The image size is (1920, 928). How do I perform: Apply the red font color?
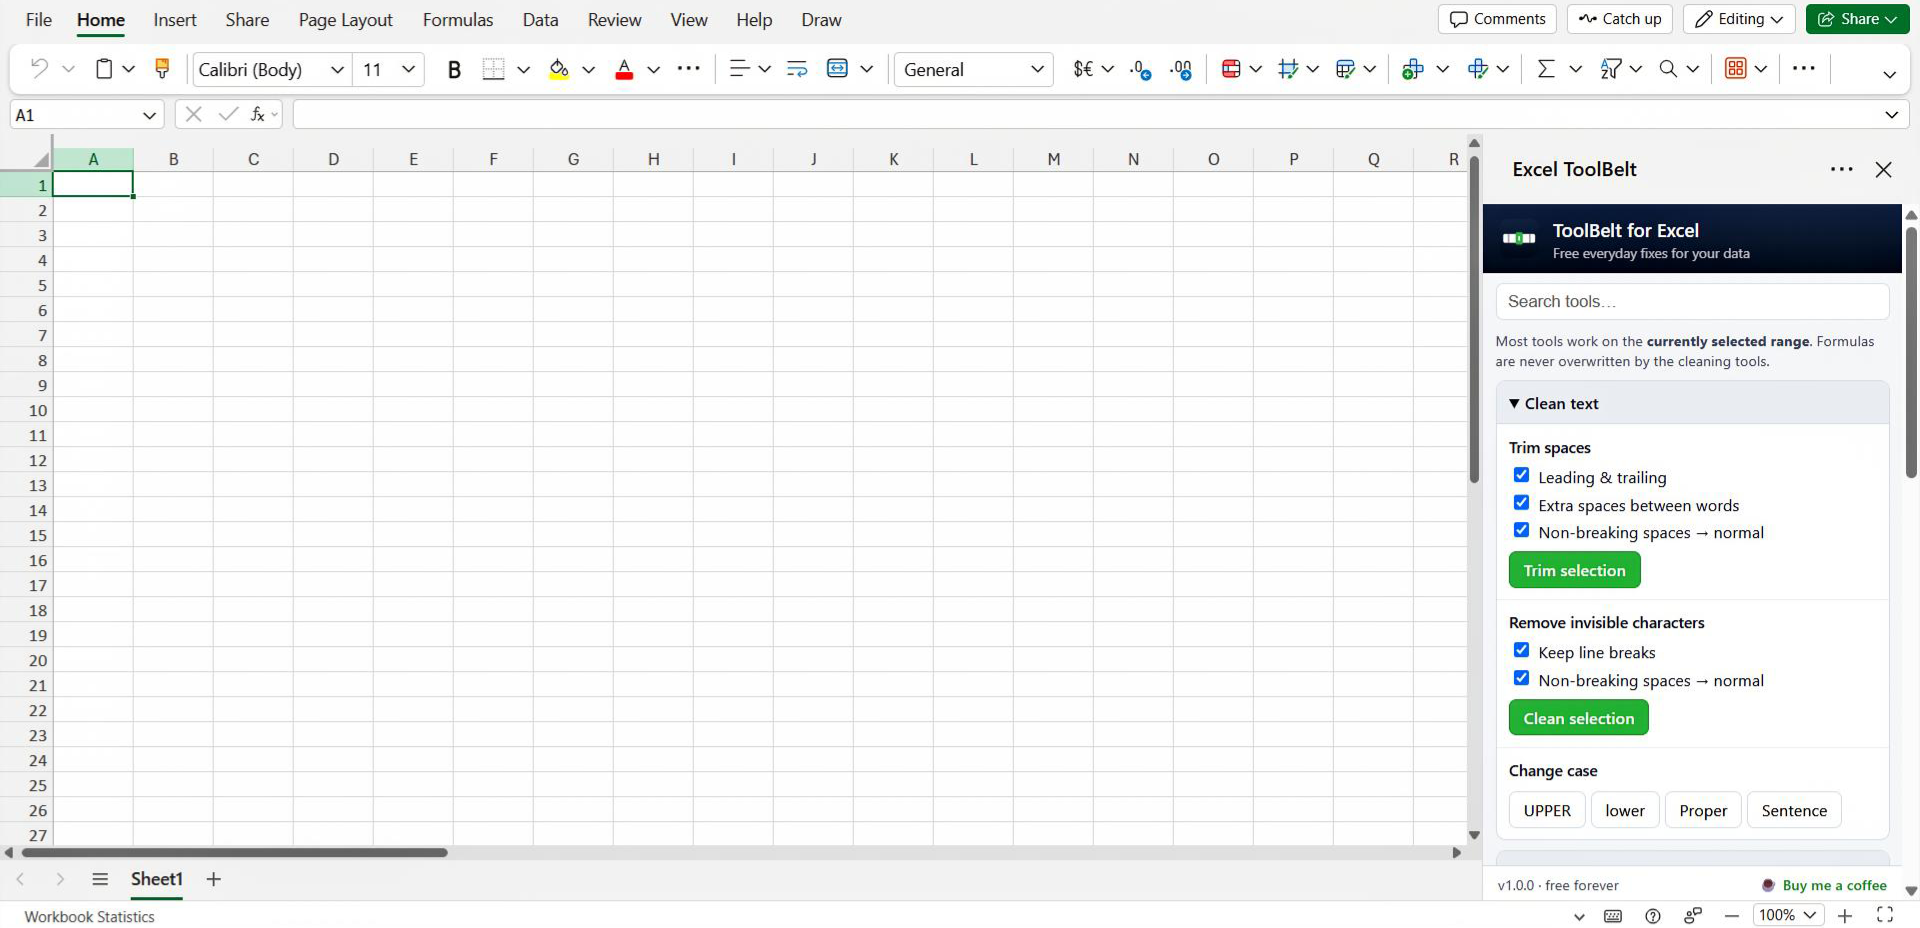[x=624, y=69]
